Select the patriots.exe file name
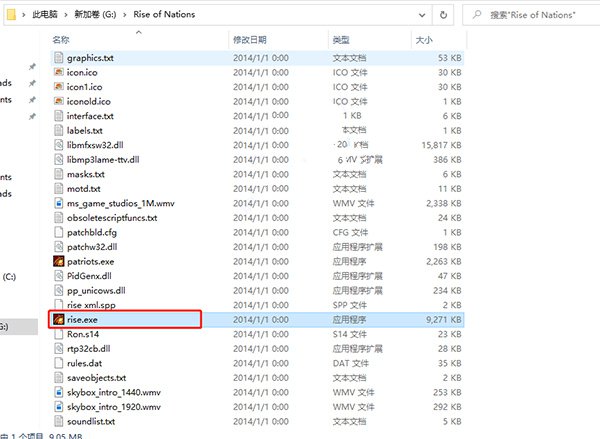This screenshot has height=439, width=600. (91, 261)
